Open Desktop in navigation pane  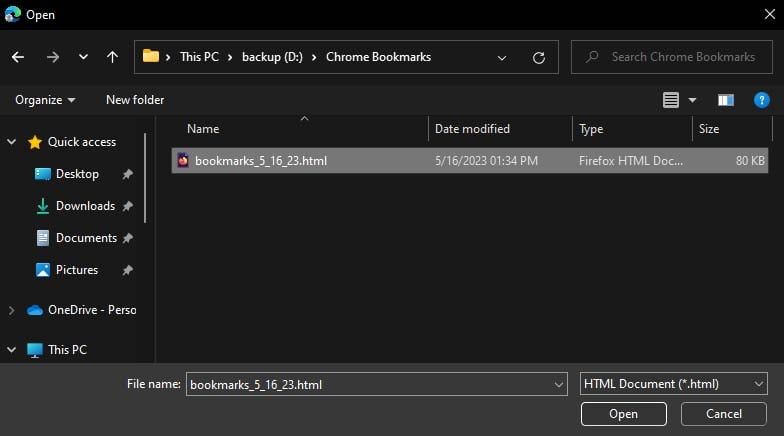pyautogui.click(x=77, y=174)
